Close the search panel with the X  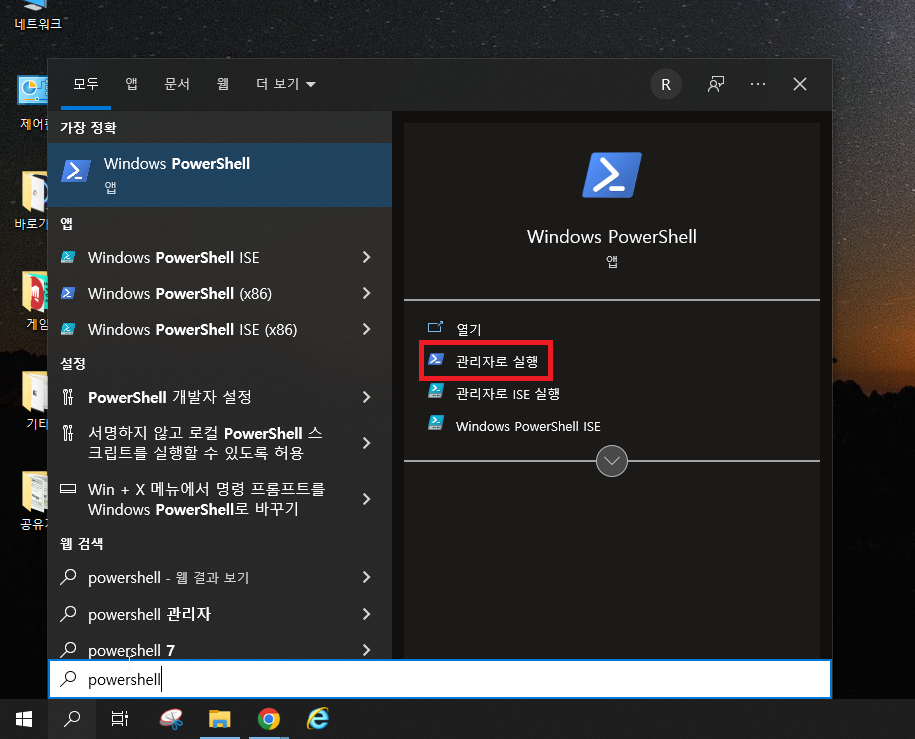tap(799, 84)
